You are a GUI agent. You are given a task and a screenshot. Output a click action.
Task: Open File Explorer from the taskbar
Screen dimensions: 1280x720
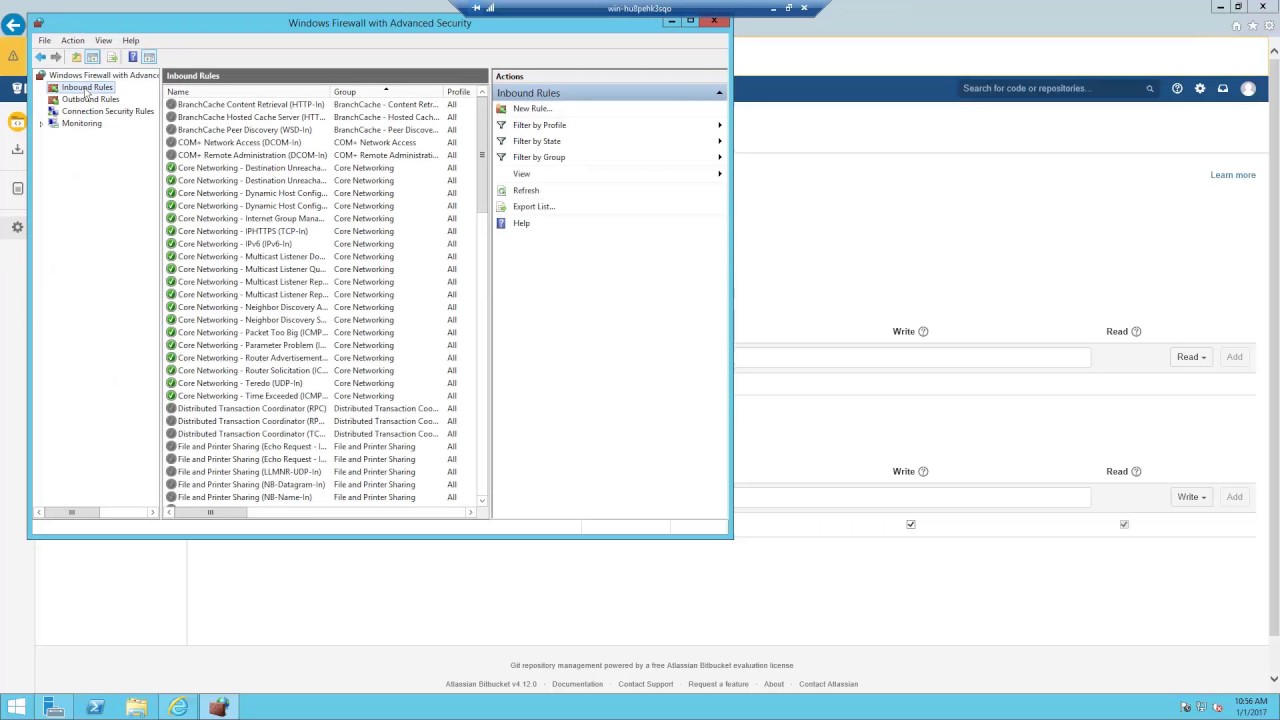click(136, 707)
